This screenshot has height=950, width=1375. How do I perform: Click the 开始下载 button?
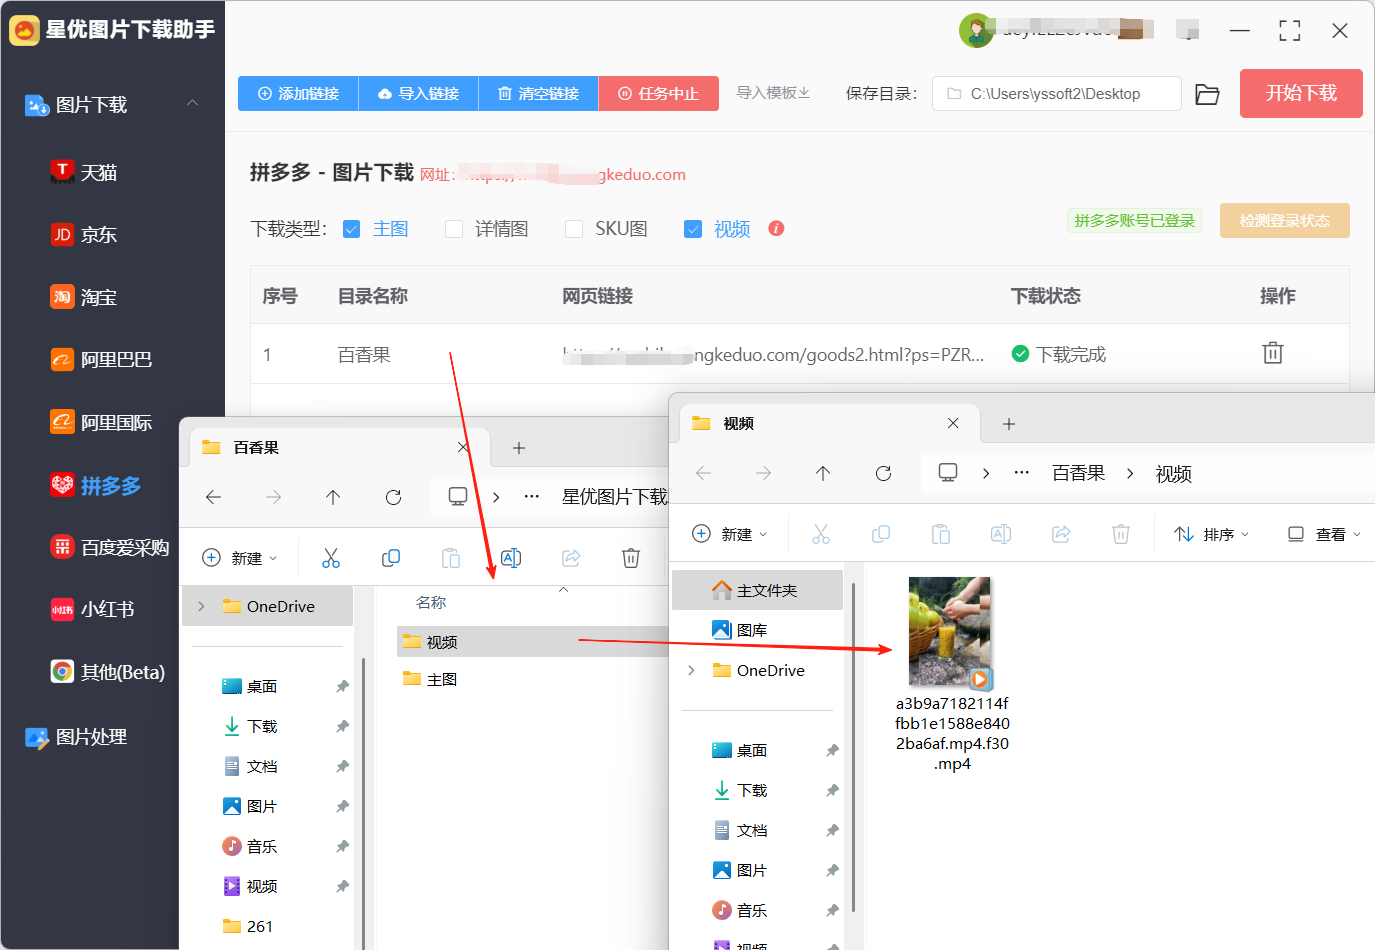pyautogui.click(x=1301, y=93)
